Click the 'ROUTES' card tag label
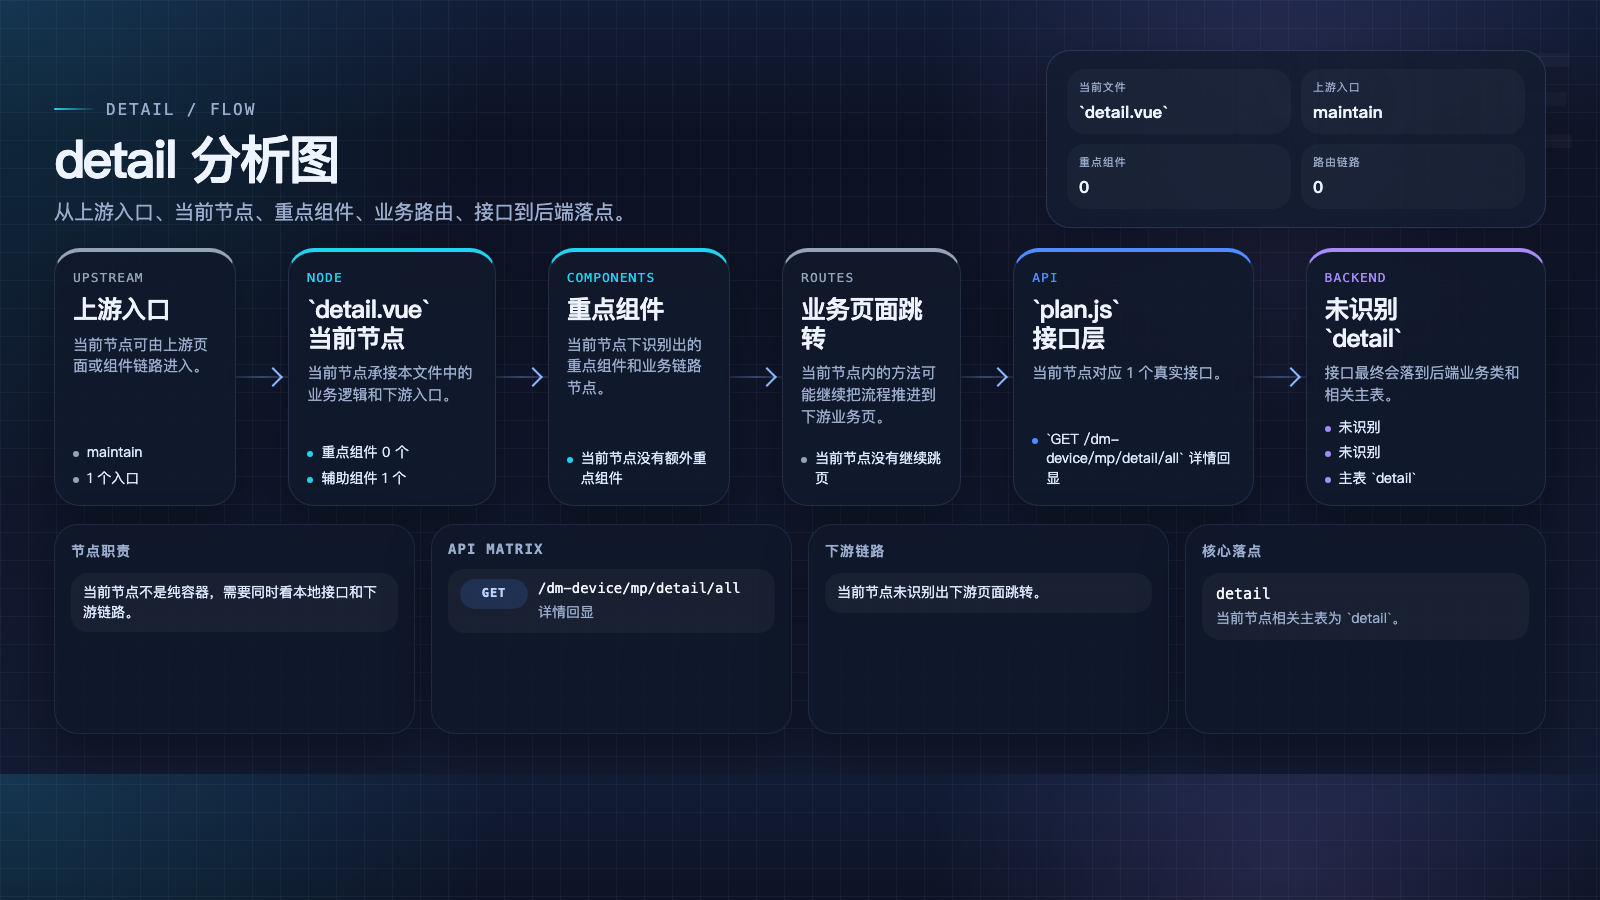The height and width of the screenshot is (900, 1600). coord(827,278)
